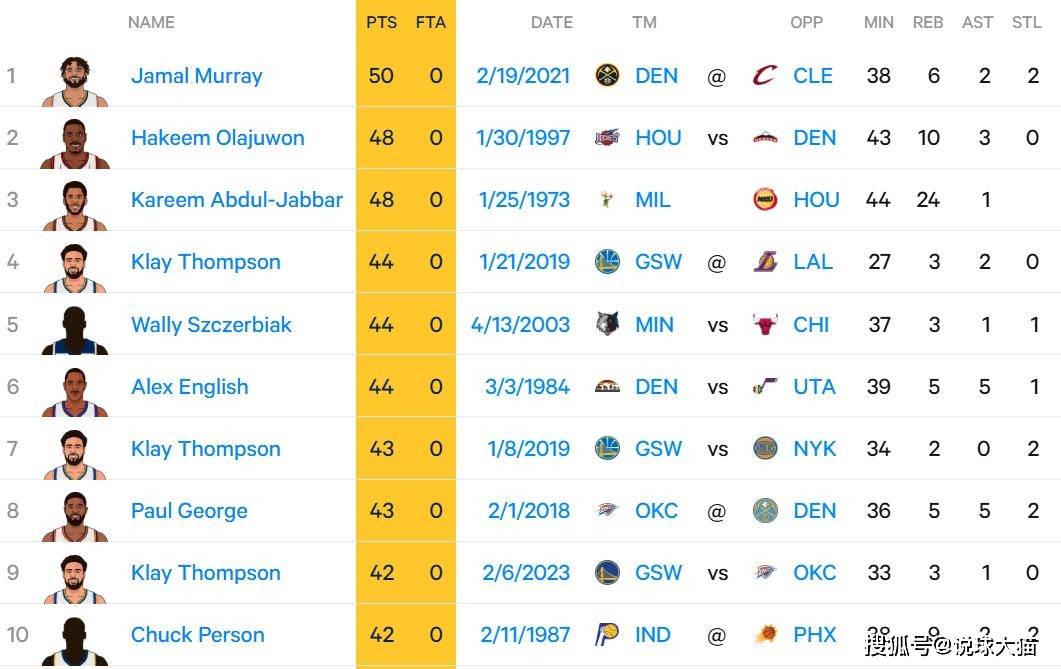The height and width of the screenshot is (669, 1061).
Task: Click the Pacers logo next to IND
Action: tap(607, 635)
